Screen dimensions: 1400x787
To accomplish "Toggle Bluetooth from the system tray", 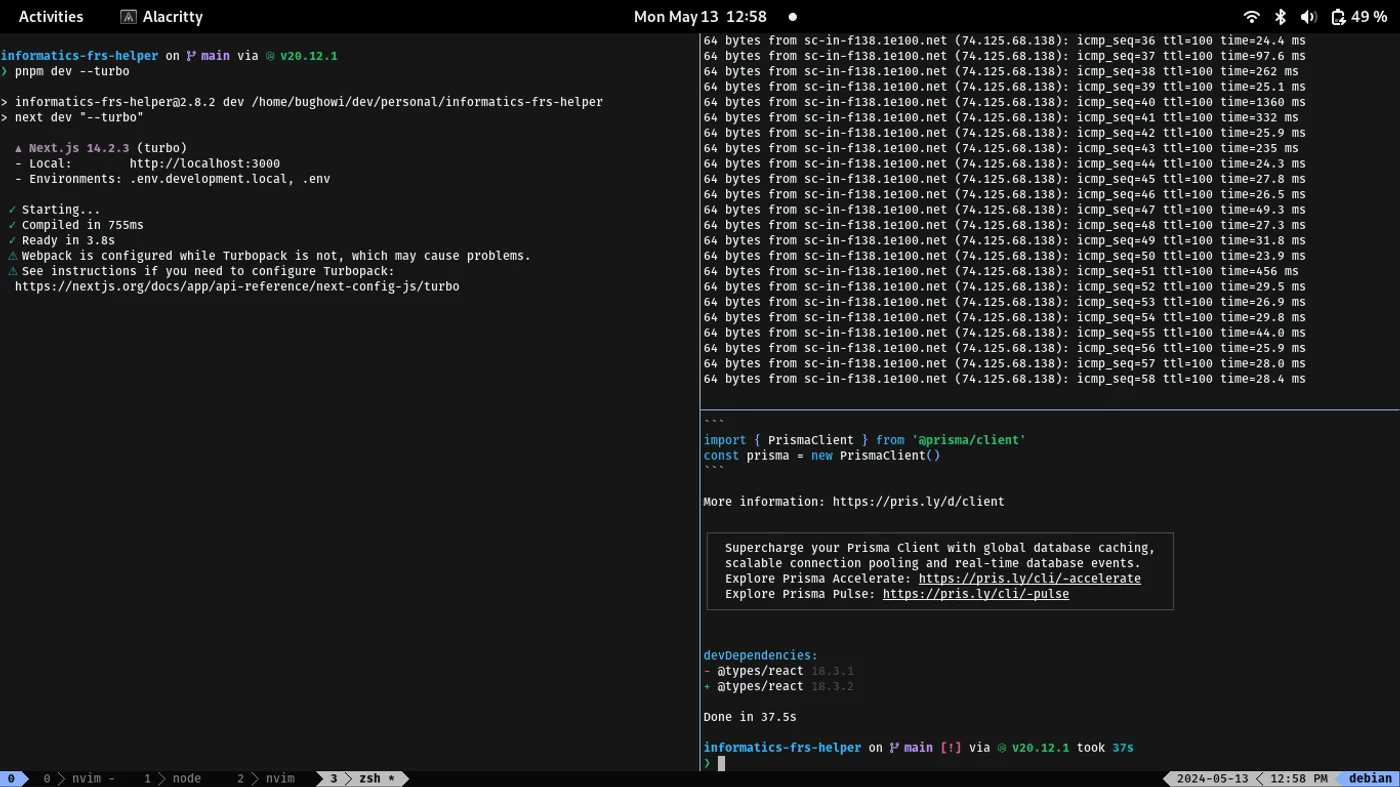I will click(1280, 16).
